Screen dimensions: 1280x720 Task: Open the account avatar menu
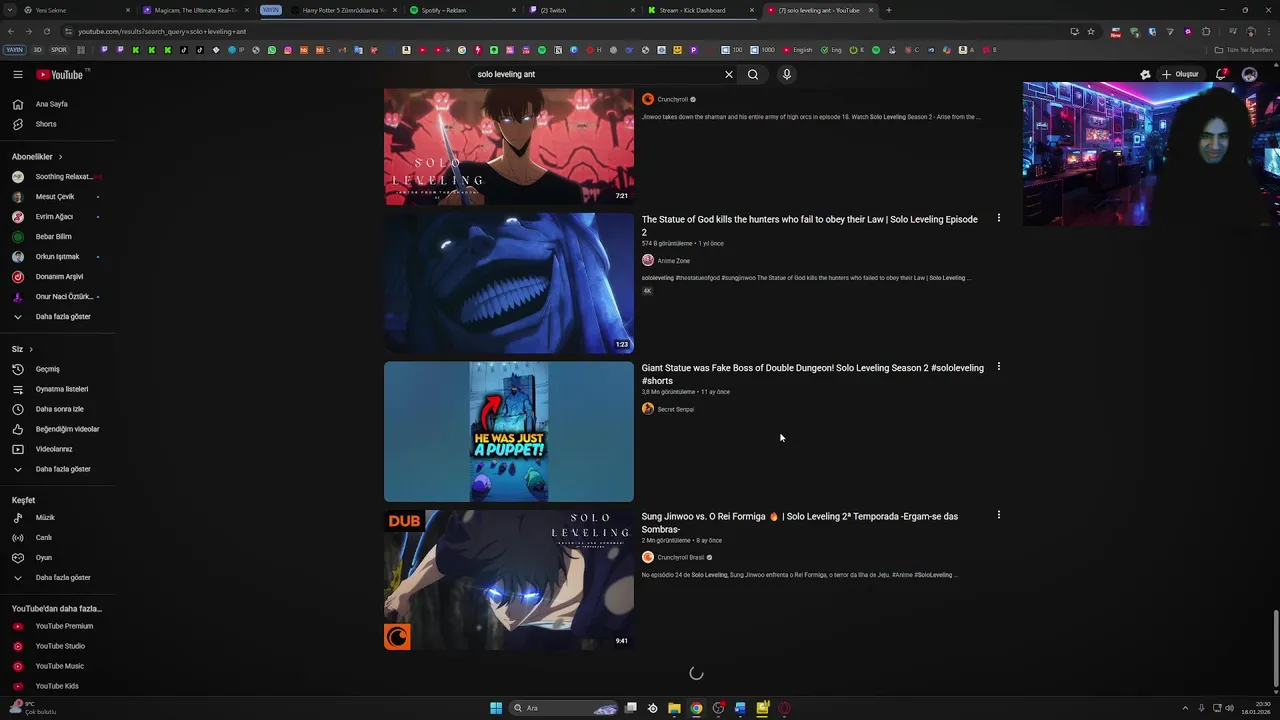[x=1249, y=74]
